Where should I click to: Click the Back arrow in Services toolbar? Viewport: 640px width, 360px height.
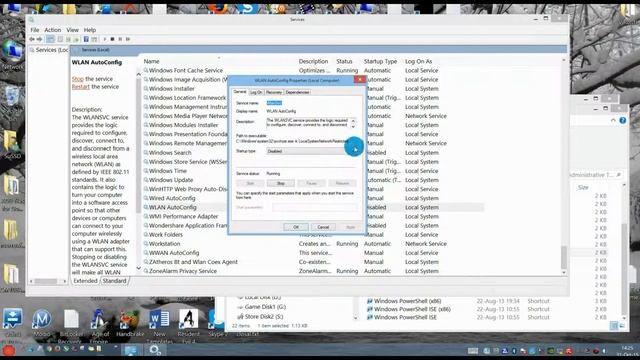click(x=32, y=39)
